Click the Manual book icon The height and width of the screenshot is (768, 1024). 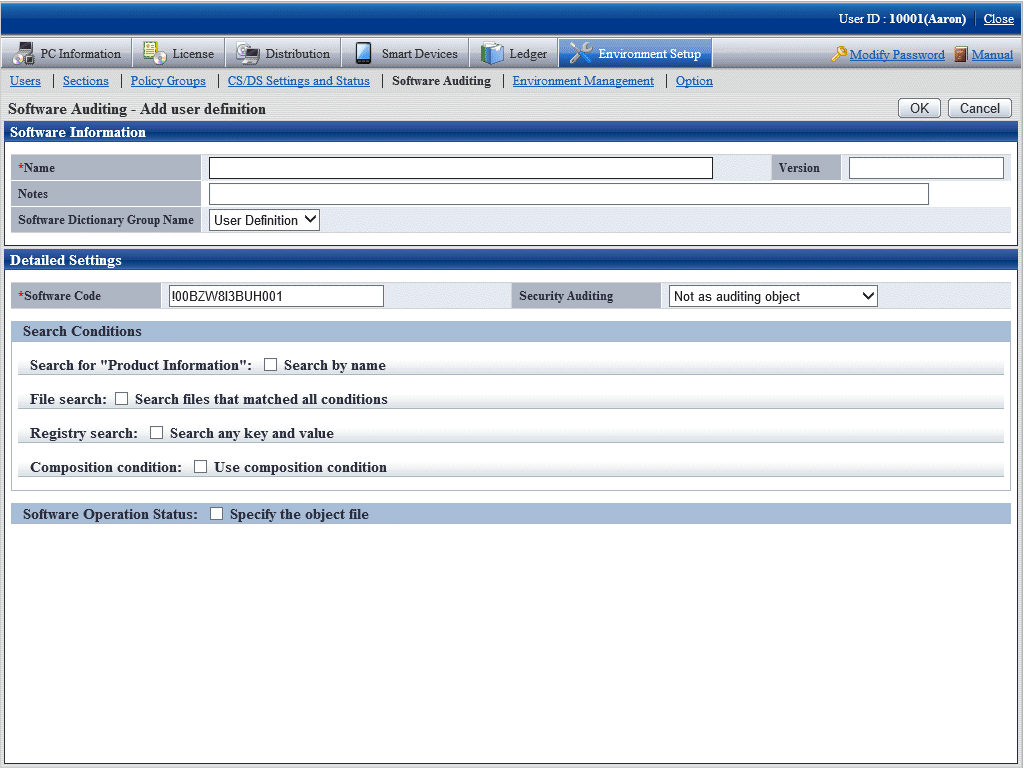(x=961, y=54)
